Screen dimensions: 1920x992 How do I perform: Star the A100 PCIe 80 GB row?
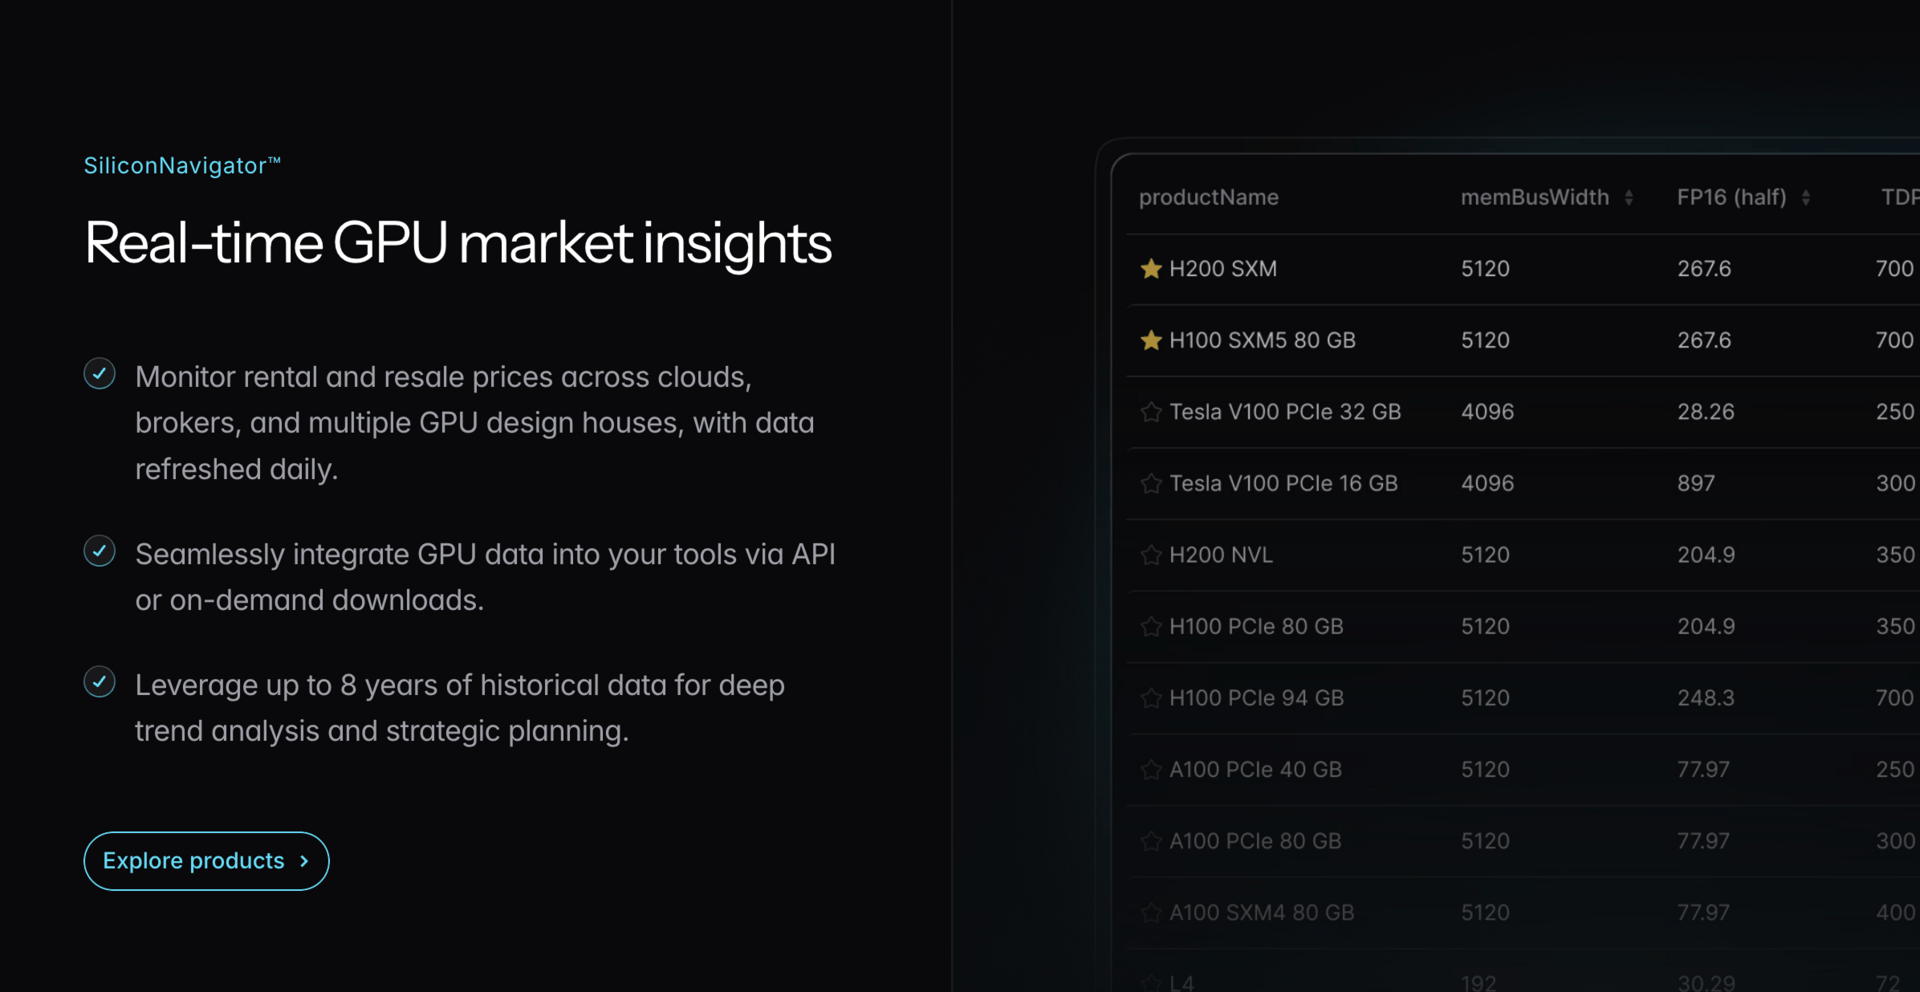click(x=1151, y=841)
